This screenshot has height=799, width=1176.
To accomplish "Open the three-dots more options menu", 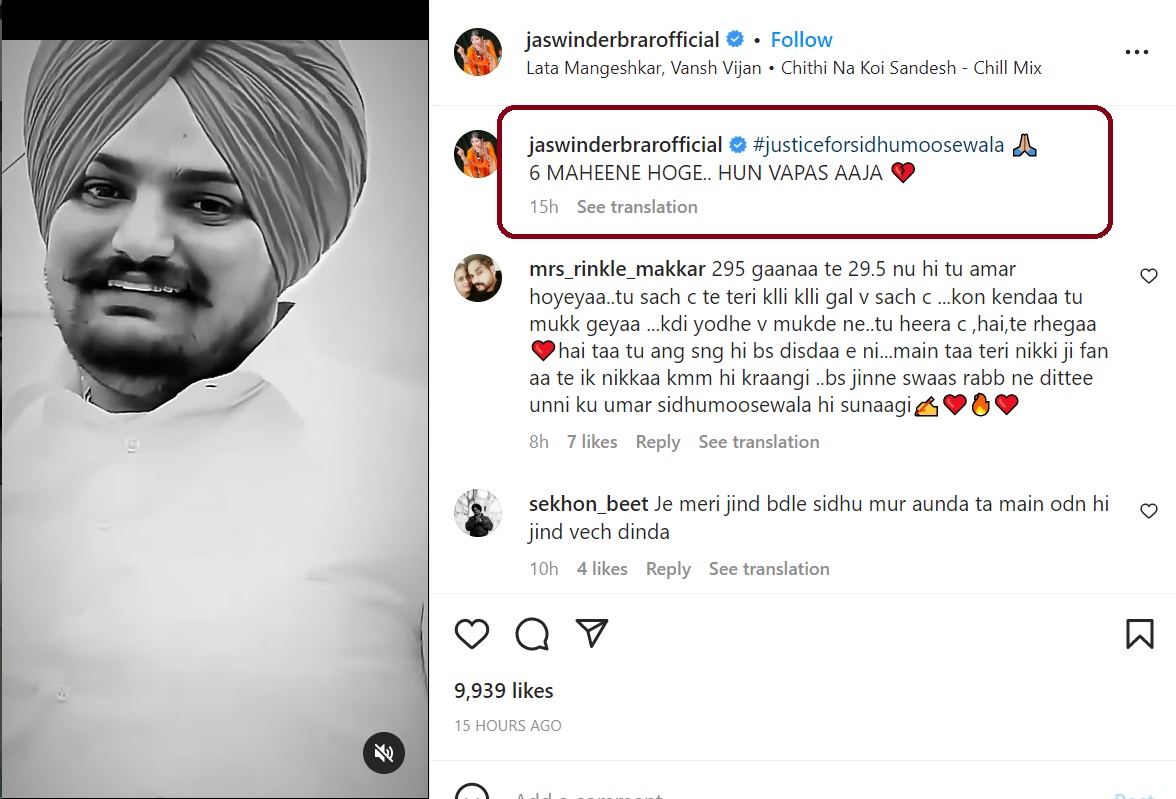I will [1137, 52].
